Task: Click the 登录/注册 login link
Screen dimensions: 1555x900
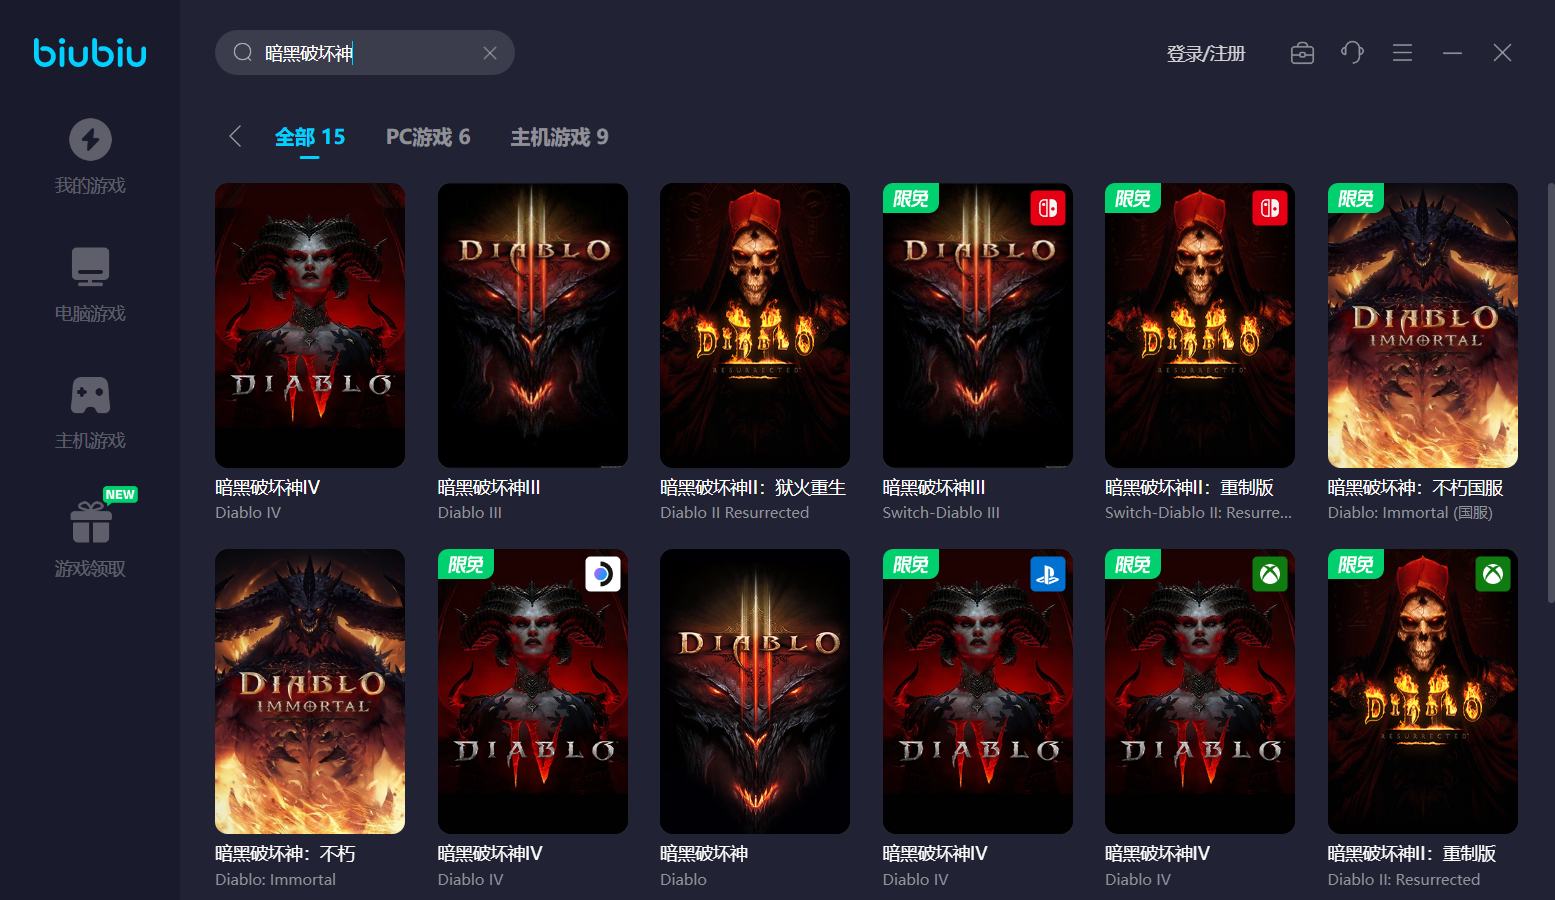Action: point(1206,54)
